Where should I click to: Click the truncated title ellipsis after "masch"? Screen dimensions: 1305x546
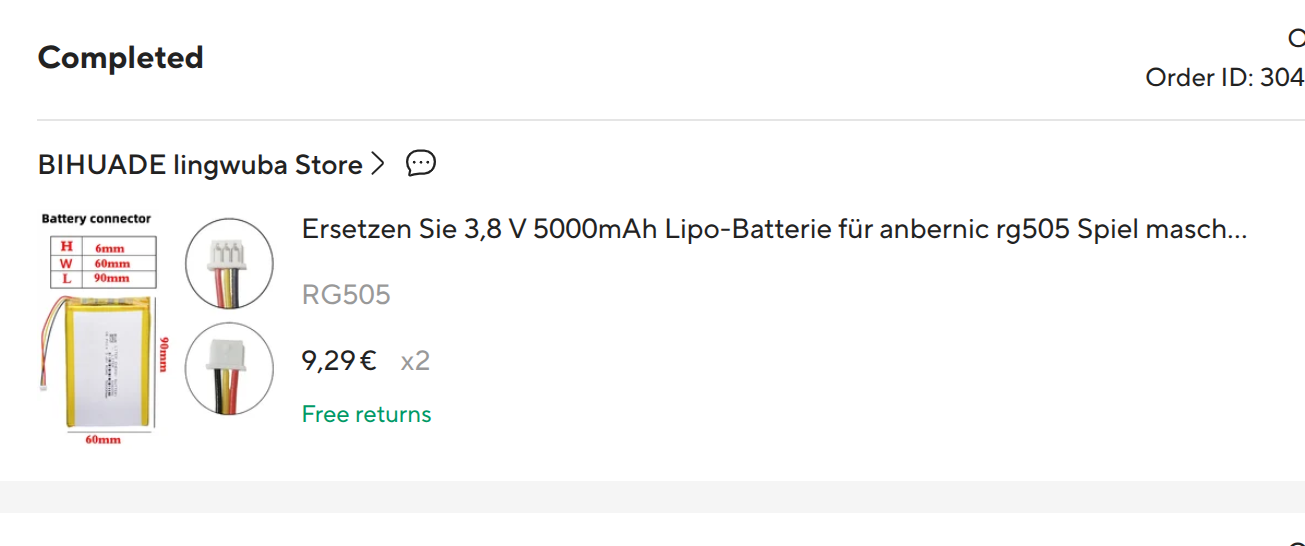1237,232
